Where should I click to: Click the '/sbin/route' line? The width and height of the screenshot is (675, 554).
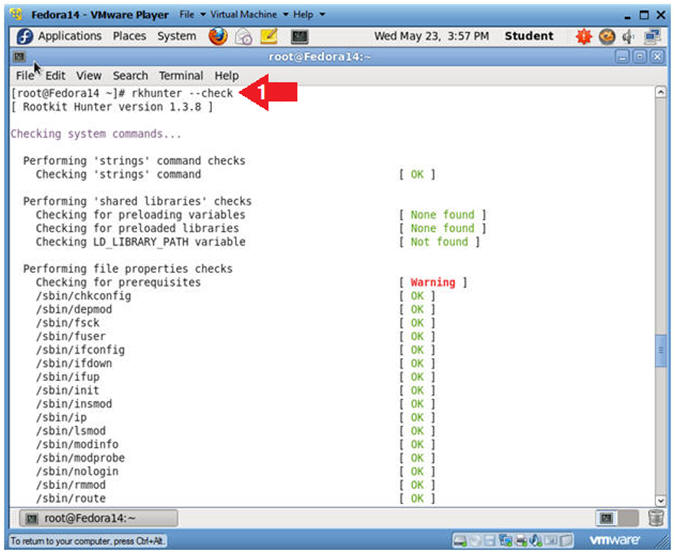point(71,498)
